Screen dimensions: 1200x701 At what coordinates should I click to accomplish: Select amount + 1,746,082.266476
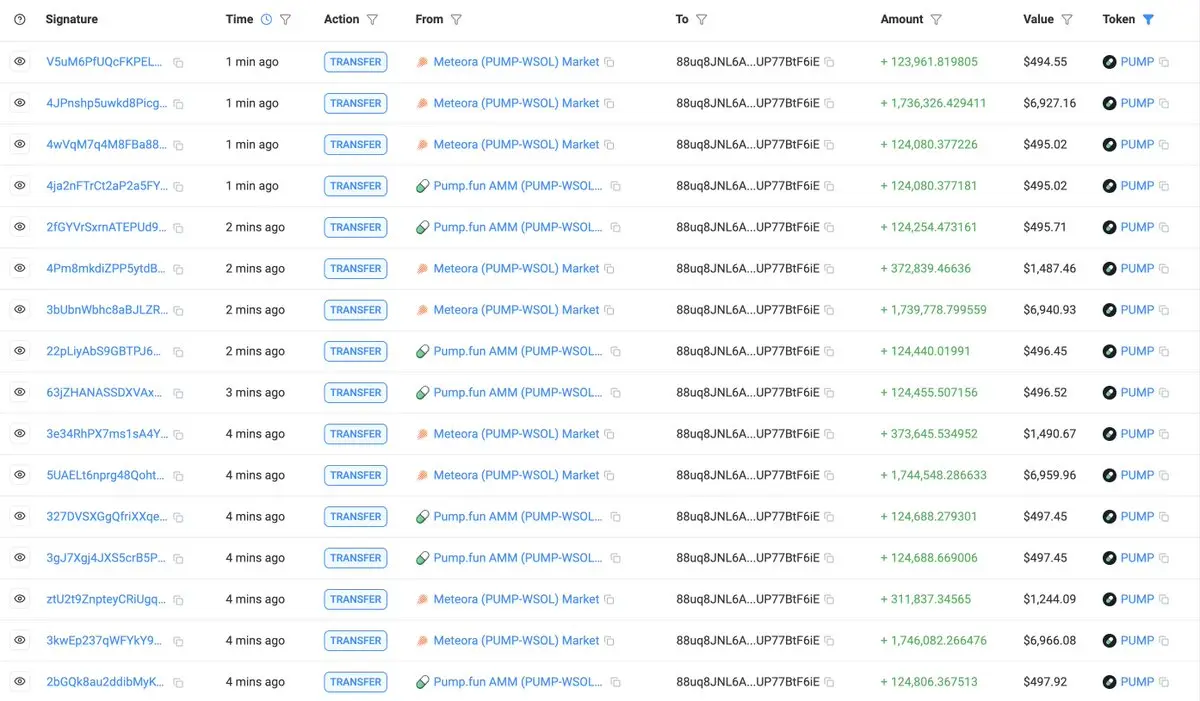coord(933,641)
